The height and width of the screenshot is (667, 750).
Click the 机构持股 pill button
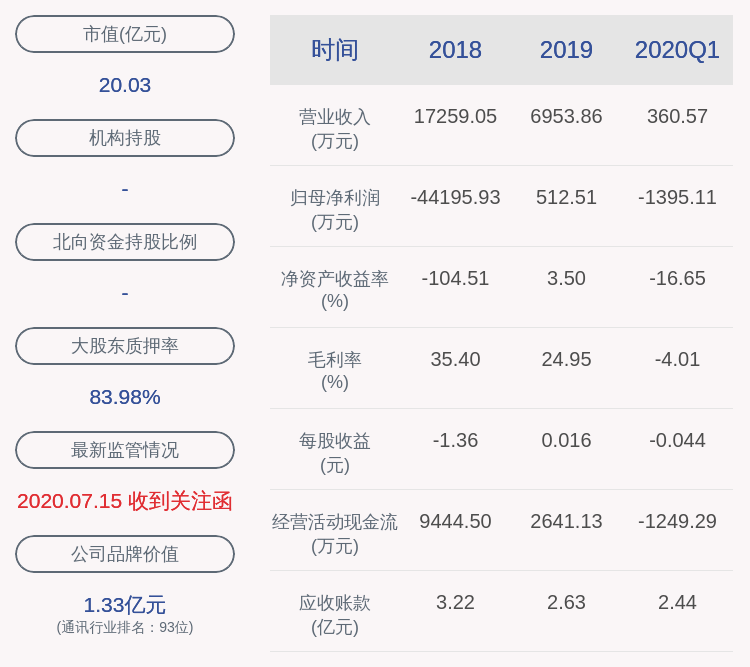(125, 138)
